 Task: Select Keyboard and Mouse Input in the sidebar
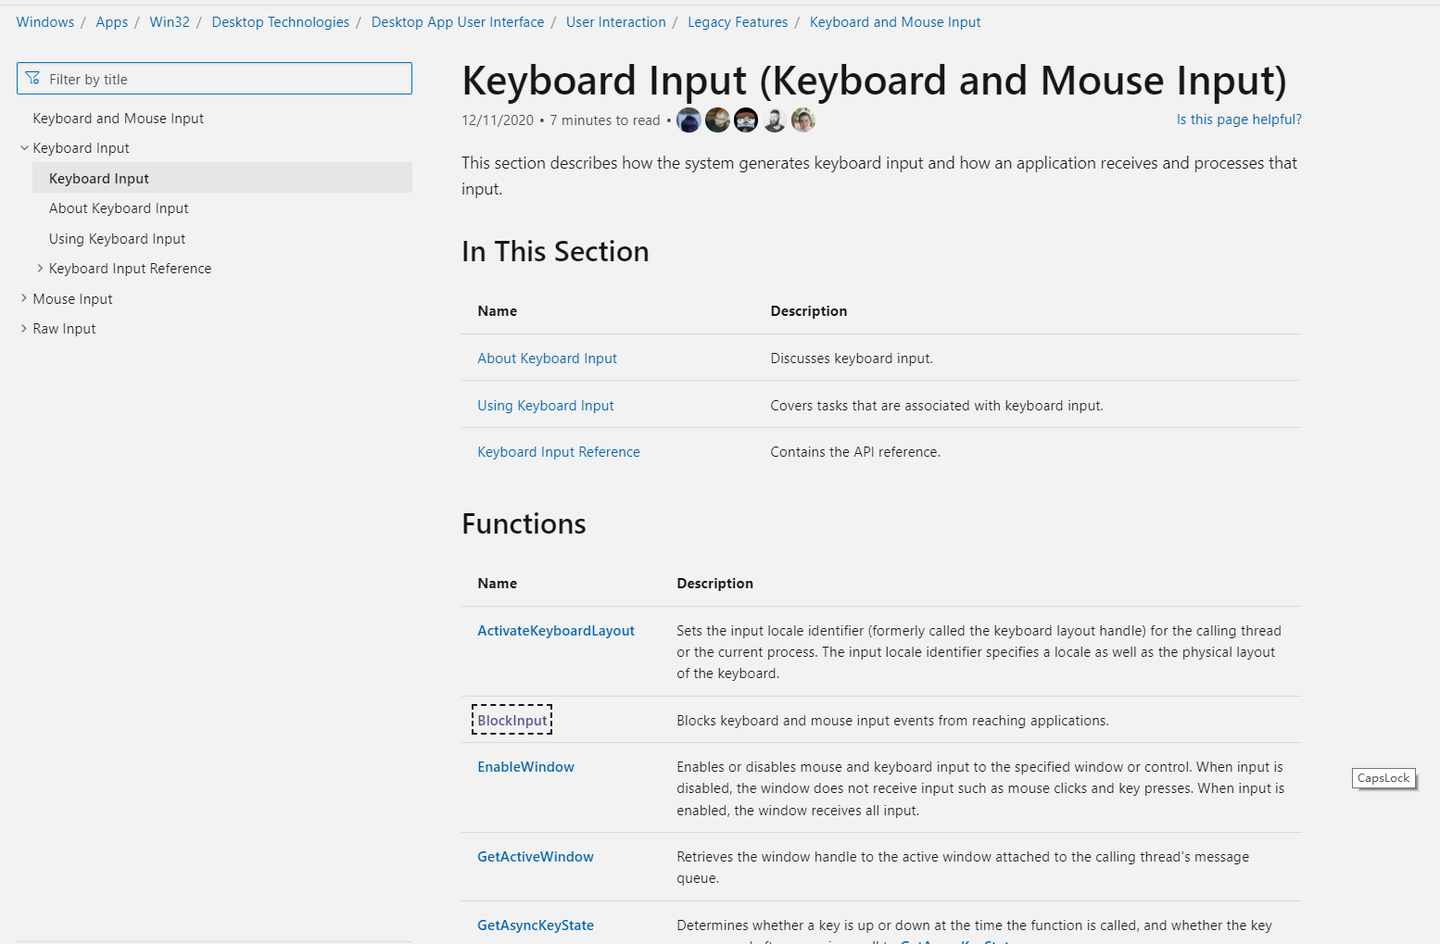[118, 118]
